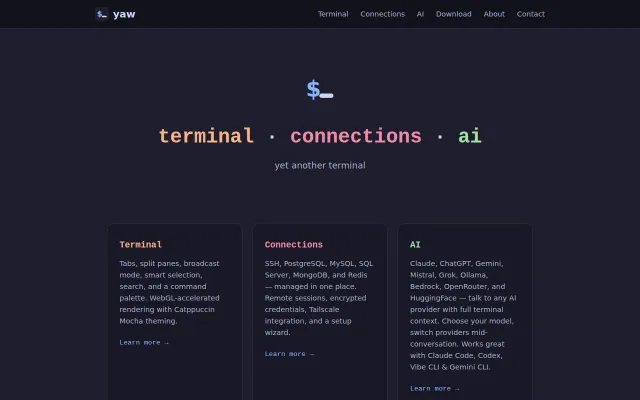
Task: Open the Connections nav menu item
Action: pos(382,14)
